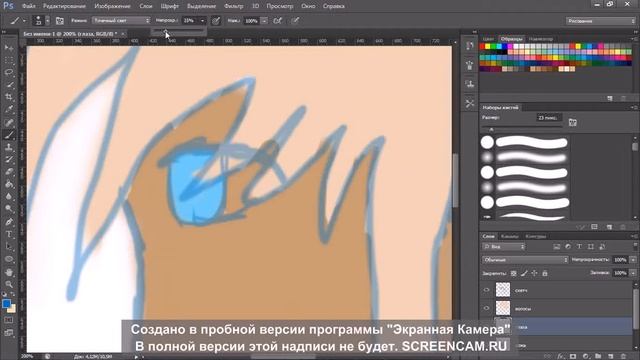
Task: Select the Lasso tool
Action: coord(9,73)
